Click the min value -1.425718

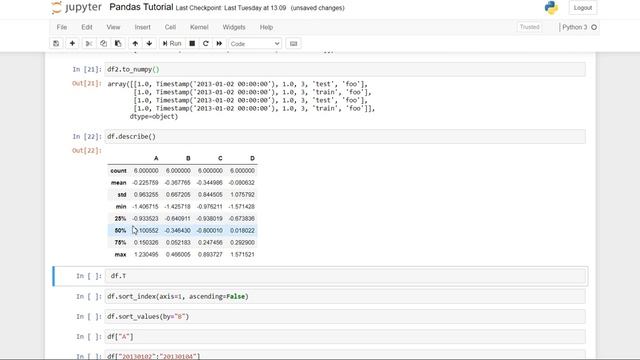[177, 207]
